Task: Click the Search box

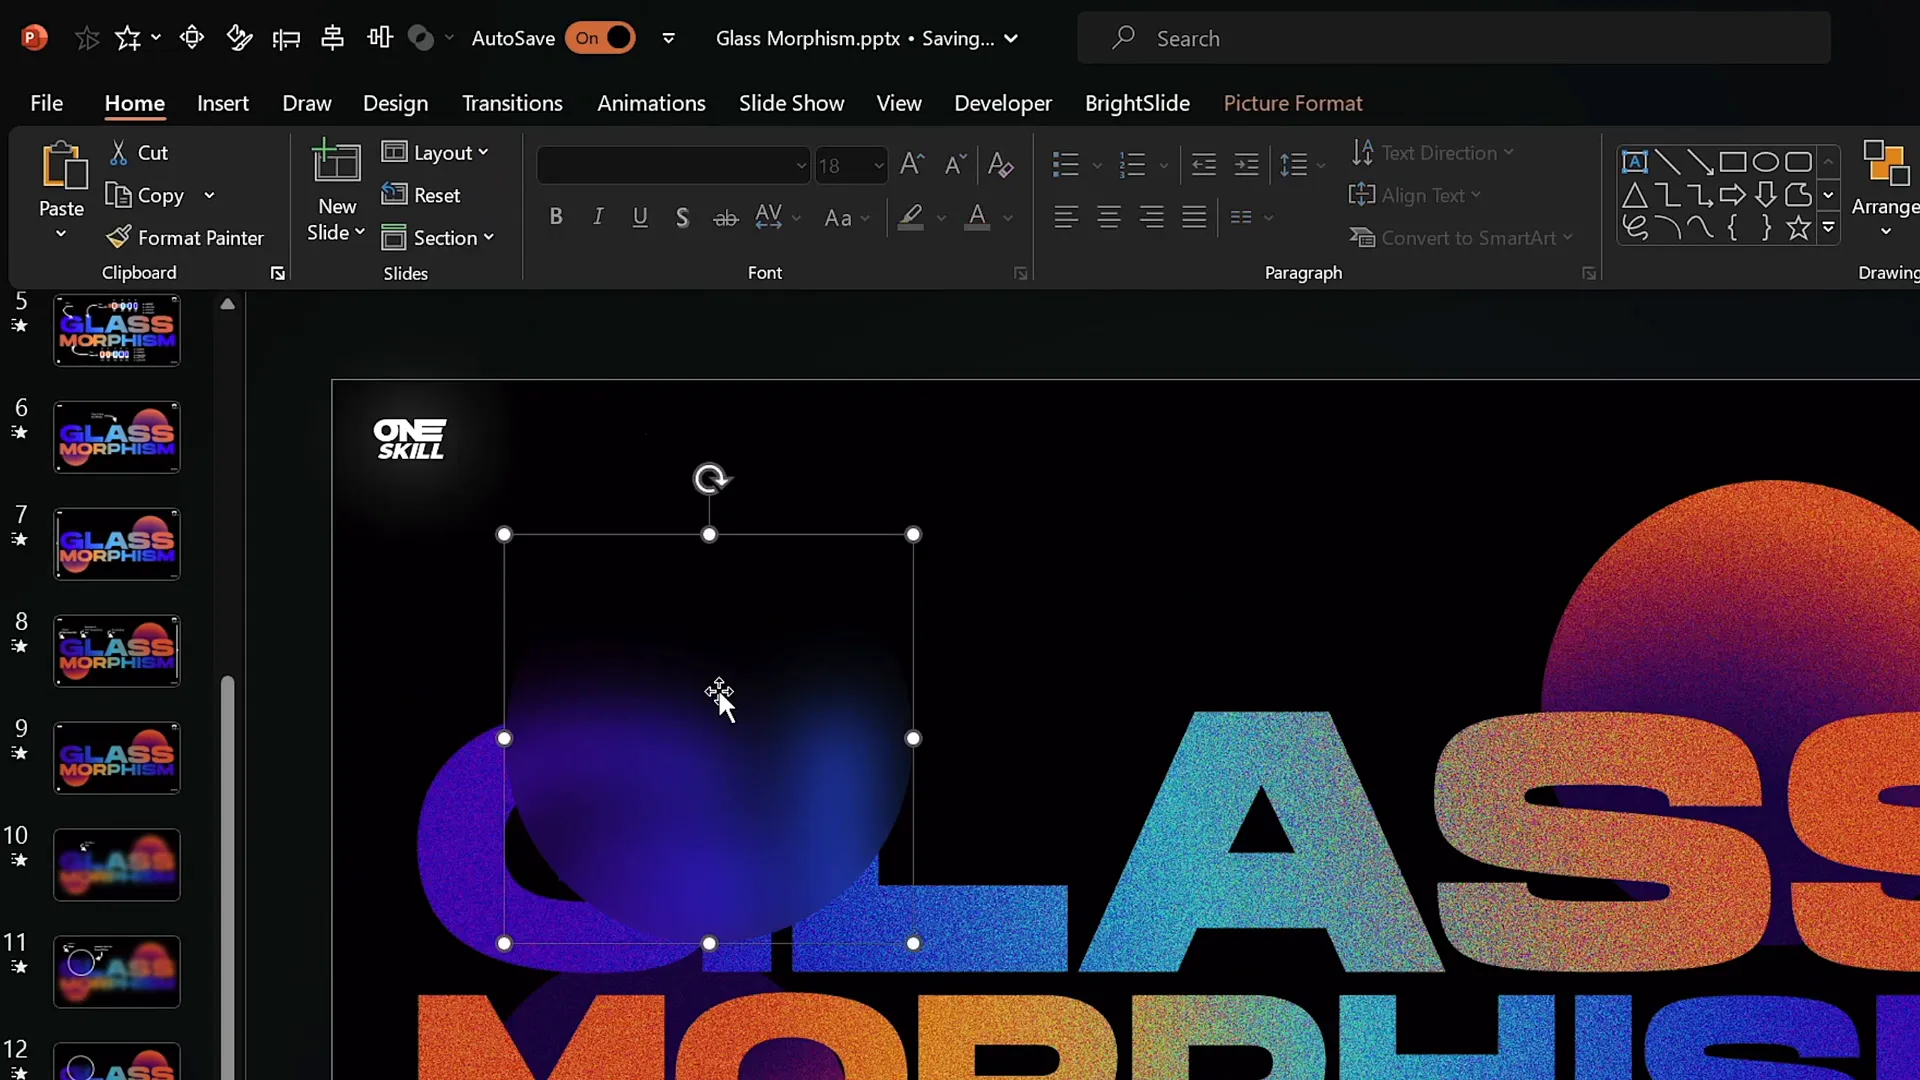Action: click(1454, 38)
